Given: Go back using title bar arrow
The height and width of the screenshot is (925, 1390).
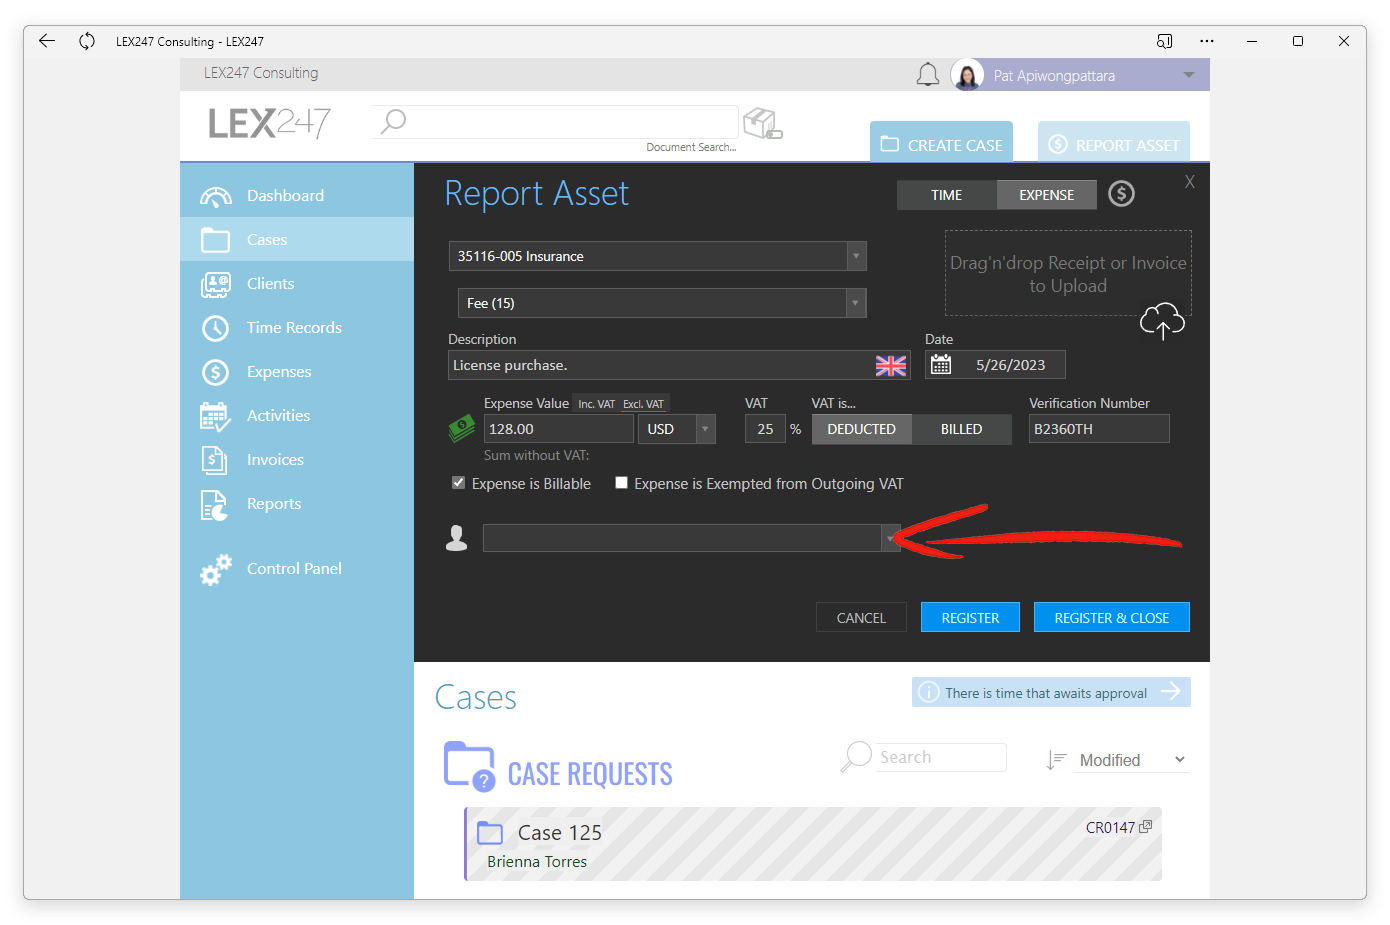Looking at the screenshot, I should [47, 41].
